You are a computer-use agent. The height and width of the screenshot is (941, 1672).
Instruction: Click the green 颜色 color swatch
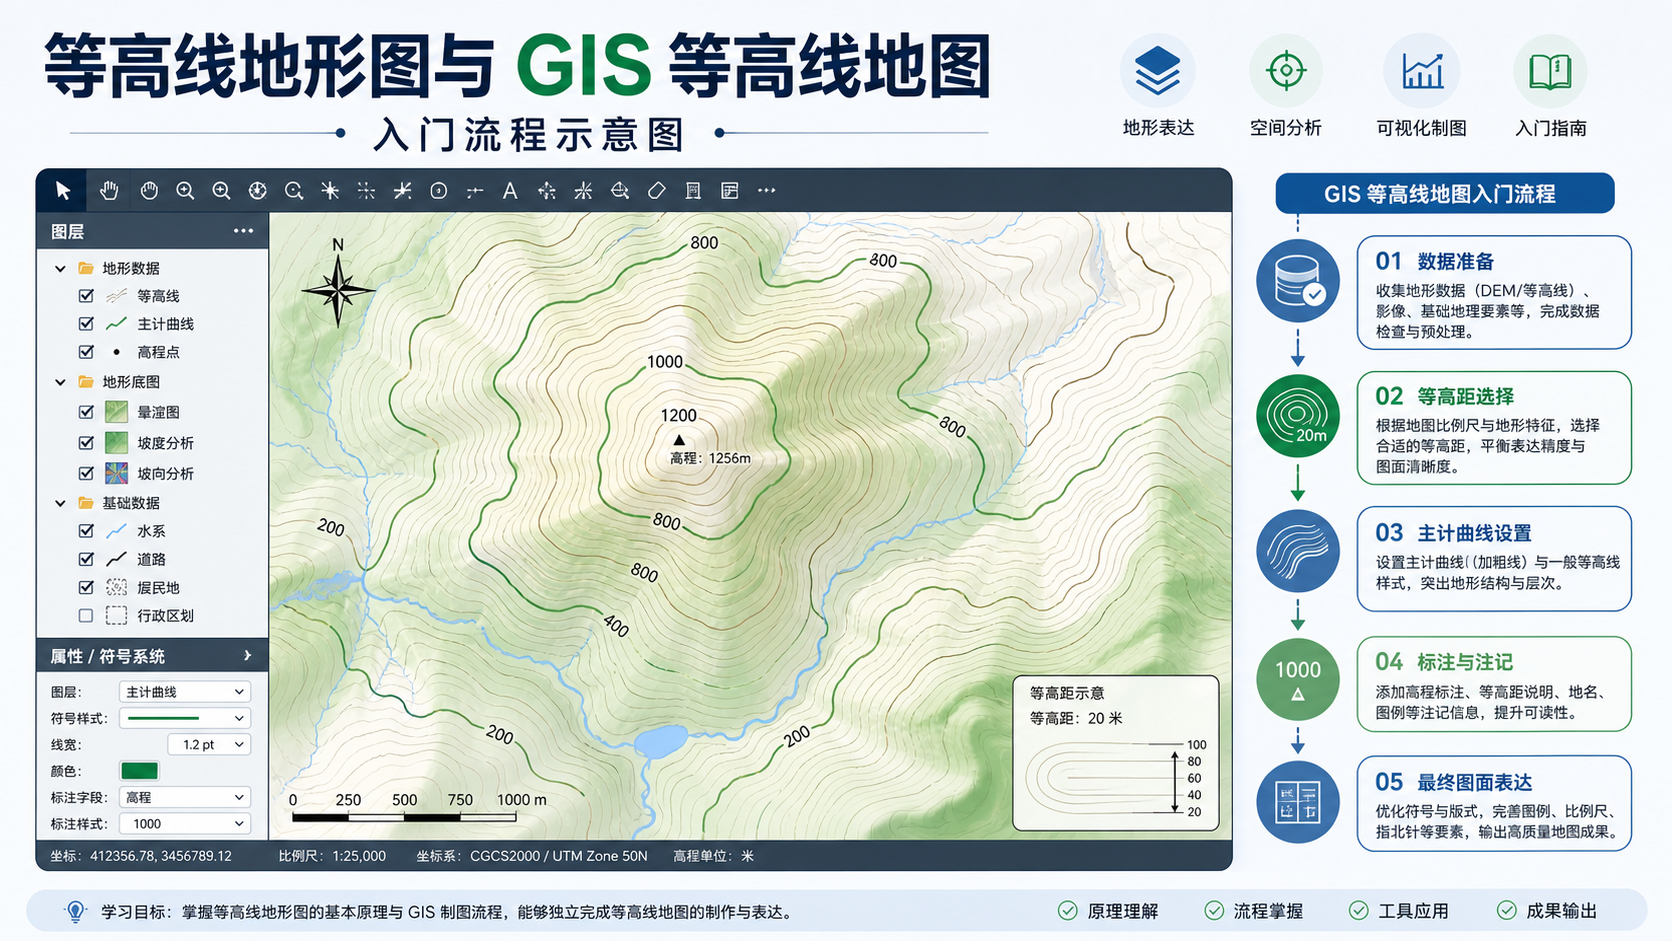pos(139,771)
